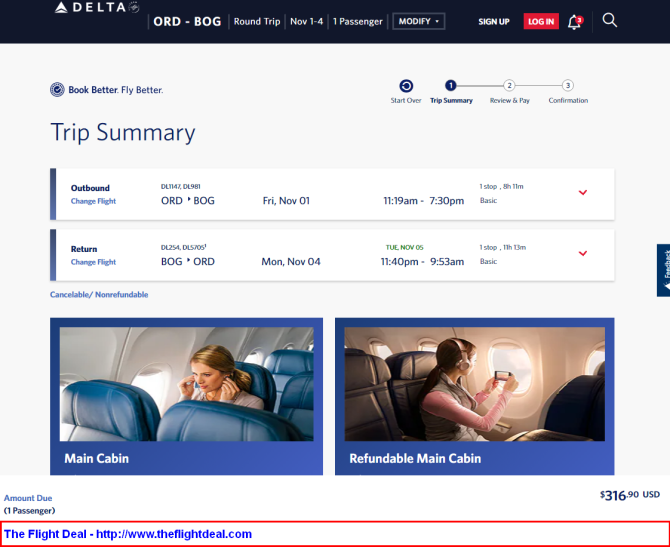Image resolution: width=670 pixels, height=547 pixels.
Task: Open the search magnifier icon
Action: pyautogui.click(x=609, y=20)
